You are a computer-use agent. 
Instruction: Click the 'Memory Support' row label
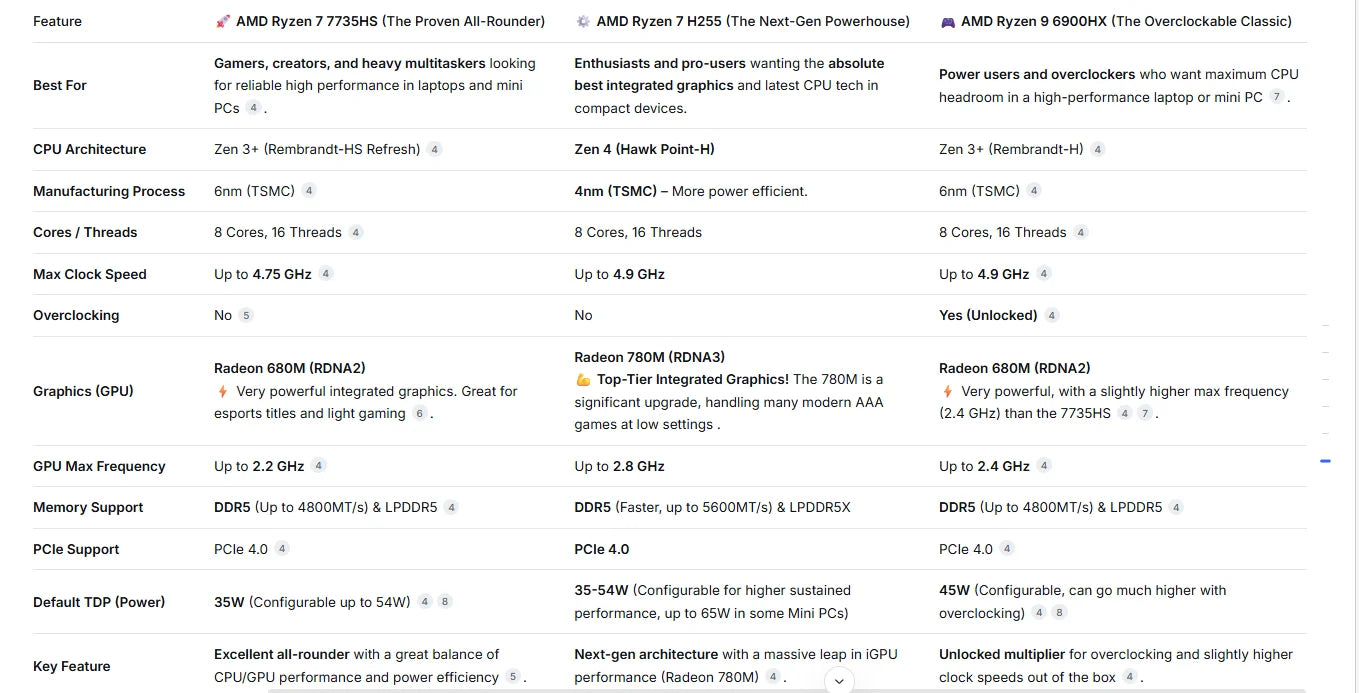click(x=88, y=507)
